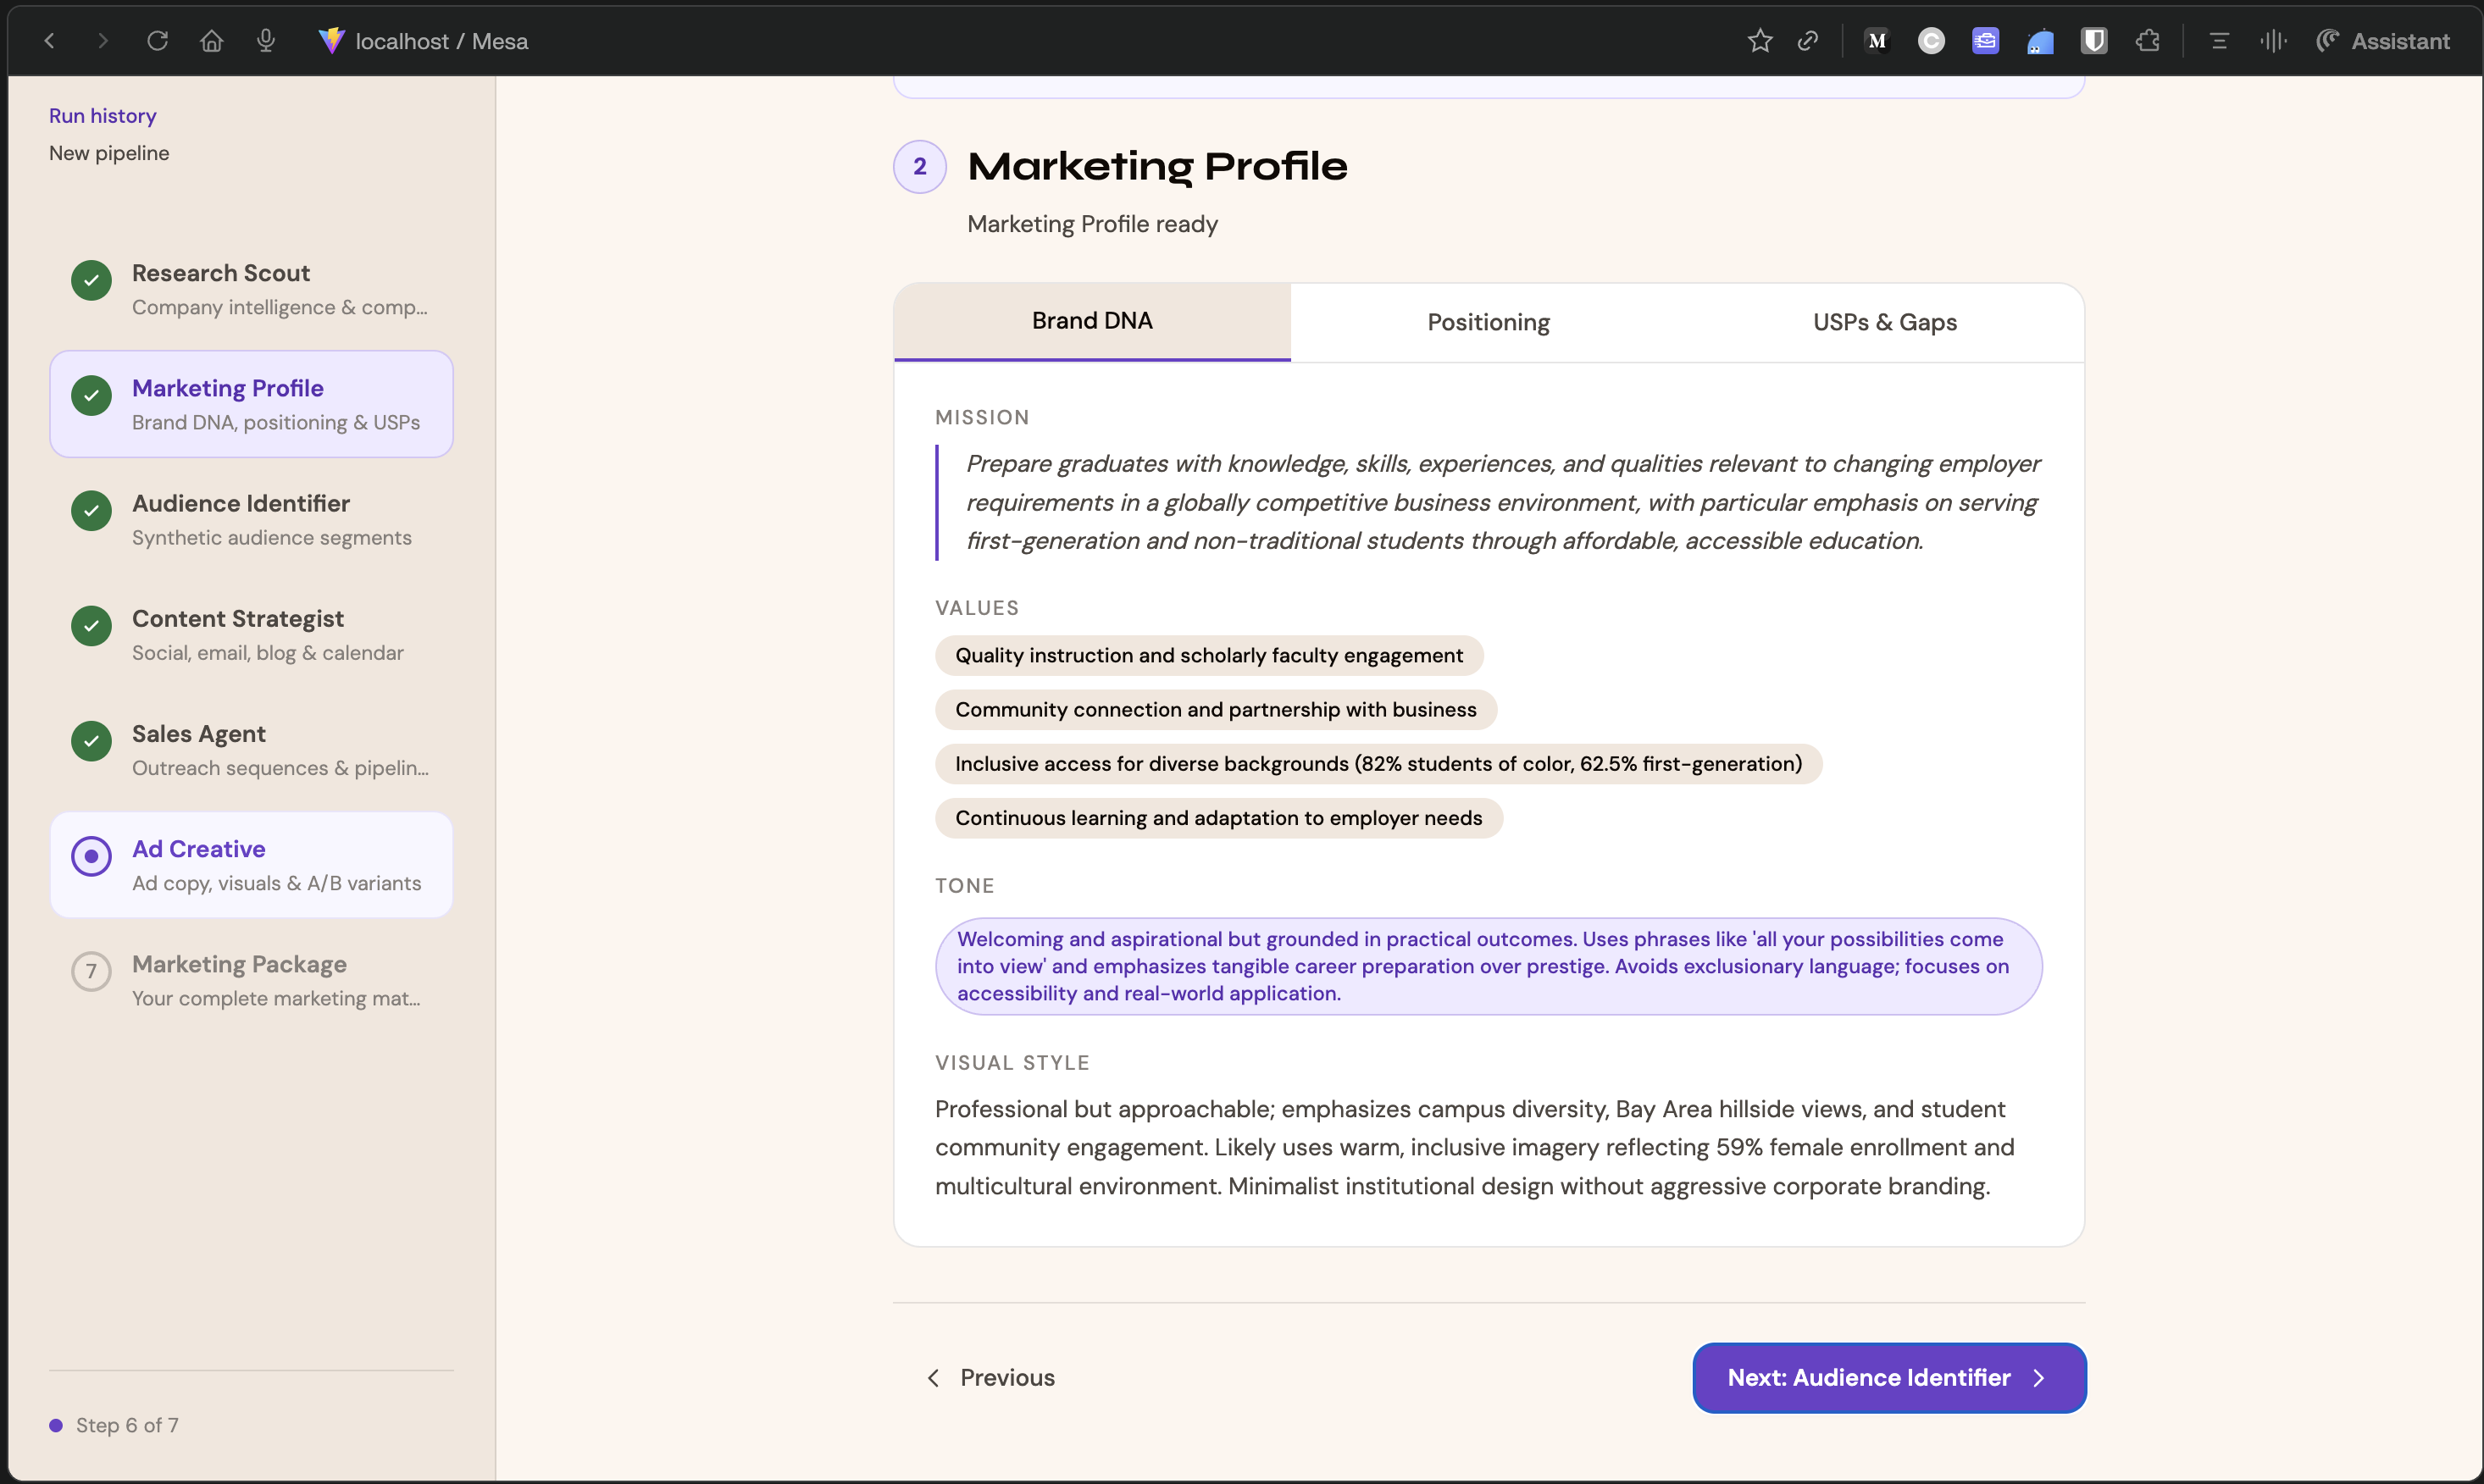Click the Research Scout completed checkmark
2484x1484 pixels.
click(x=91, y=280)
